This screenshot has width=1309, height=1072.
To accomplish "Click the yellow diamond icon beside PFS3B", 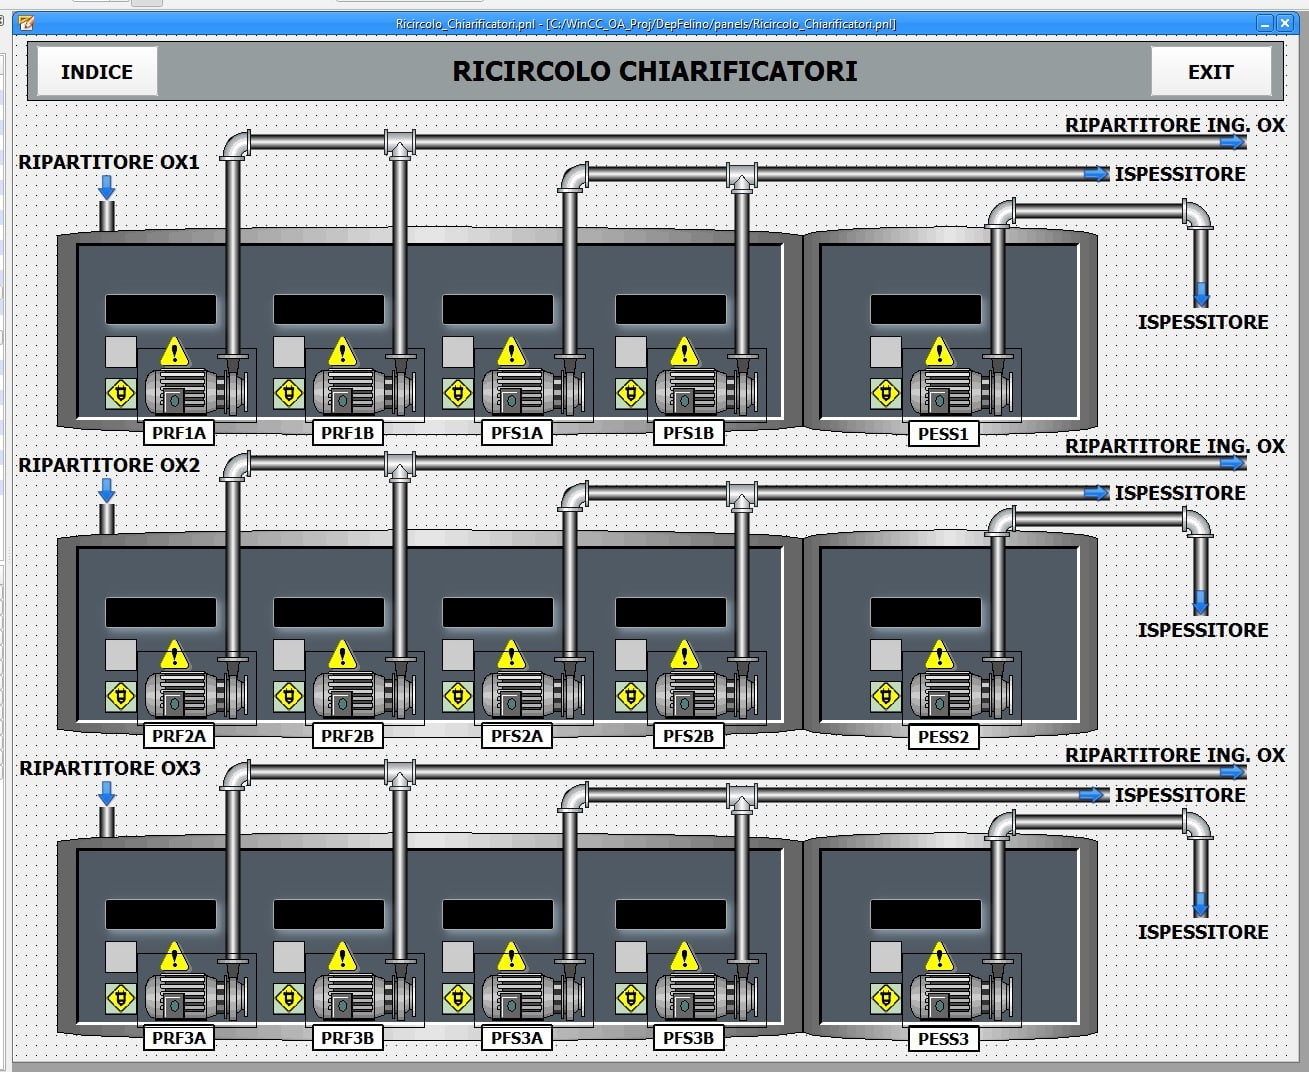I will [630, 998].
